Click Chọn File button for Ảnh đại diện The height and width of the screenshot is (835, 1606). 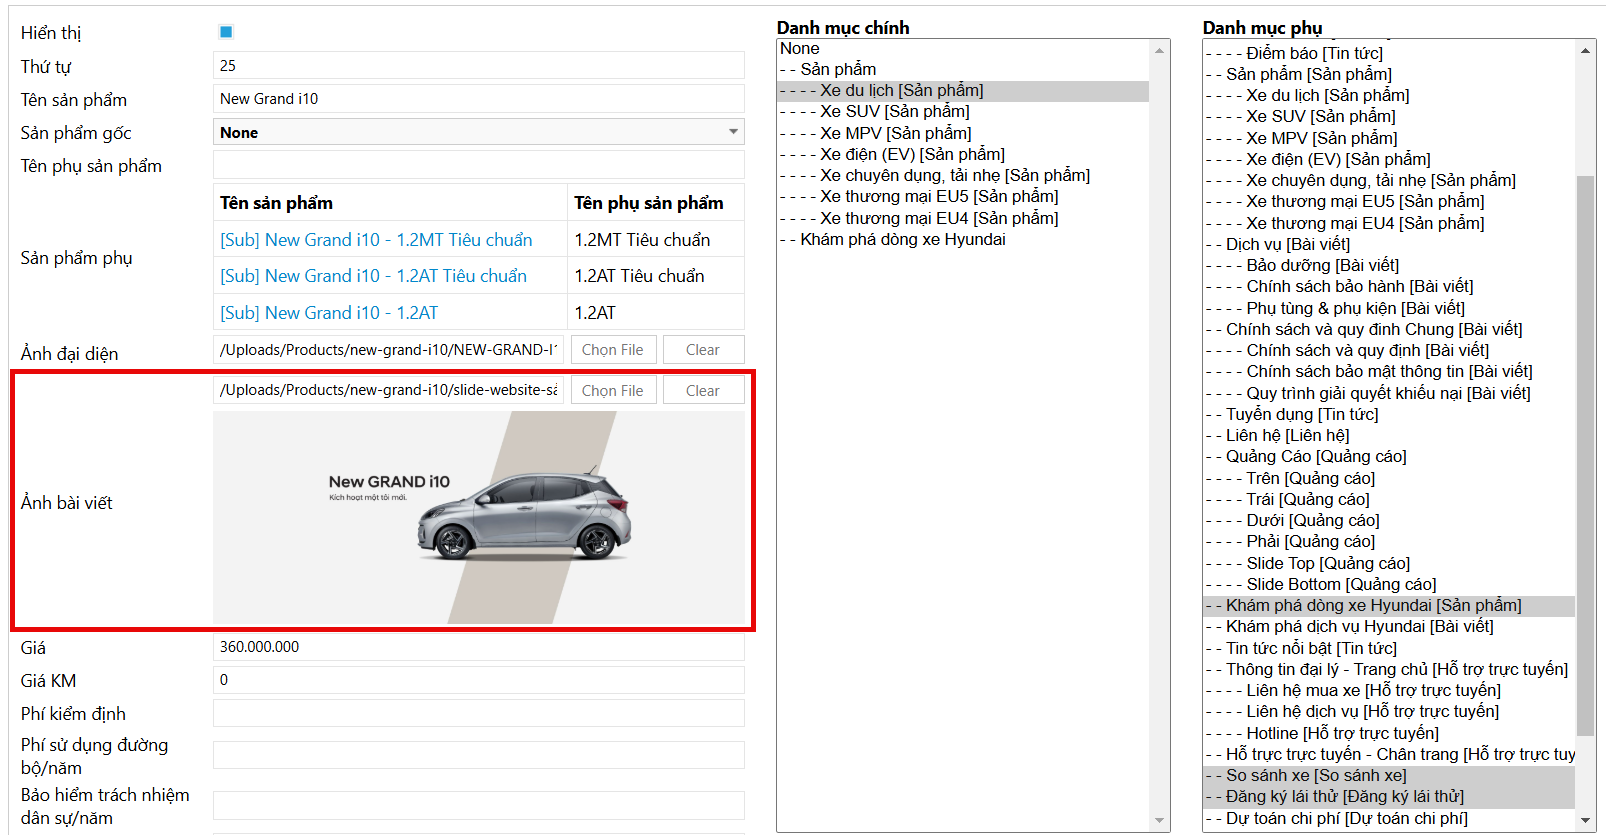613,350
